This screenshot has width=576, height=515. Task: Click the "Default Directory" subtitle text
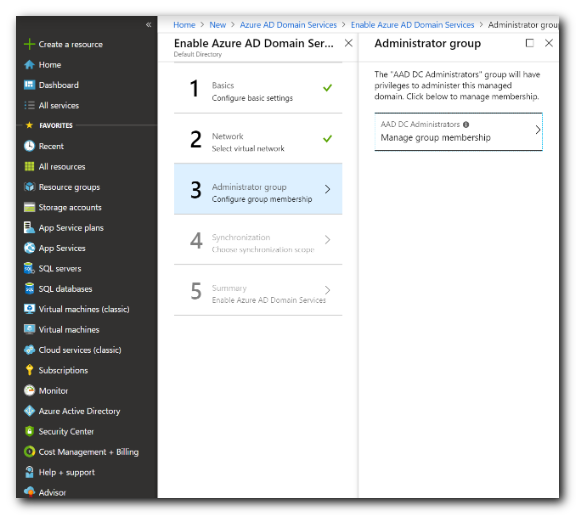click(x=198, y=54)
